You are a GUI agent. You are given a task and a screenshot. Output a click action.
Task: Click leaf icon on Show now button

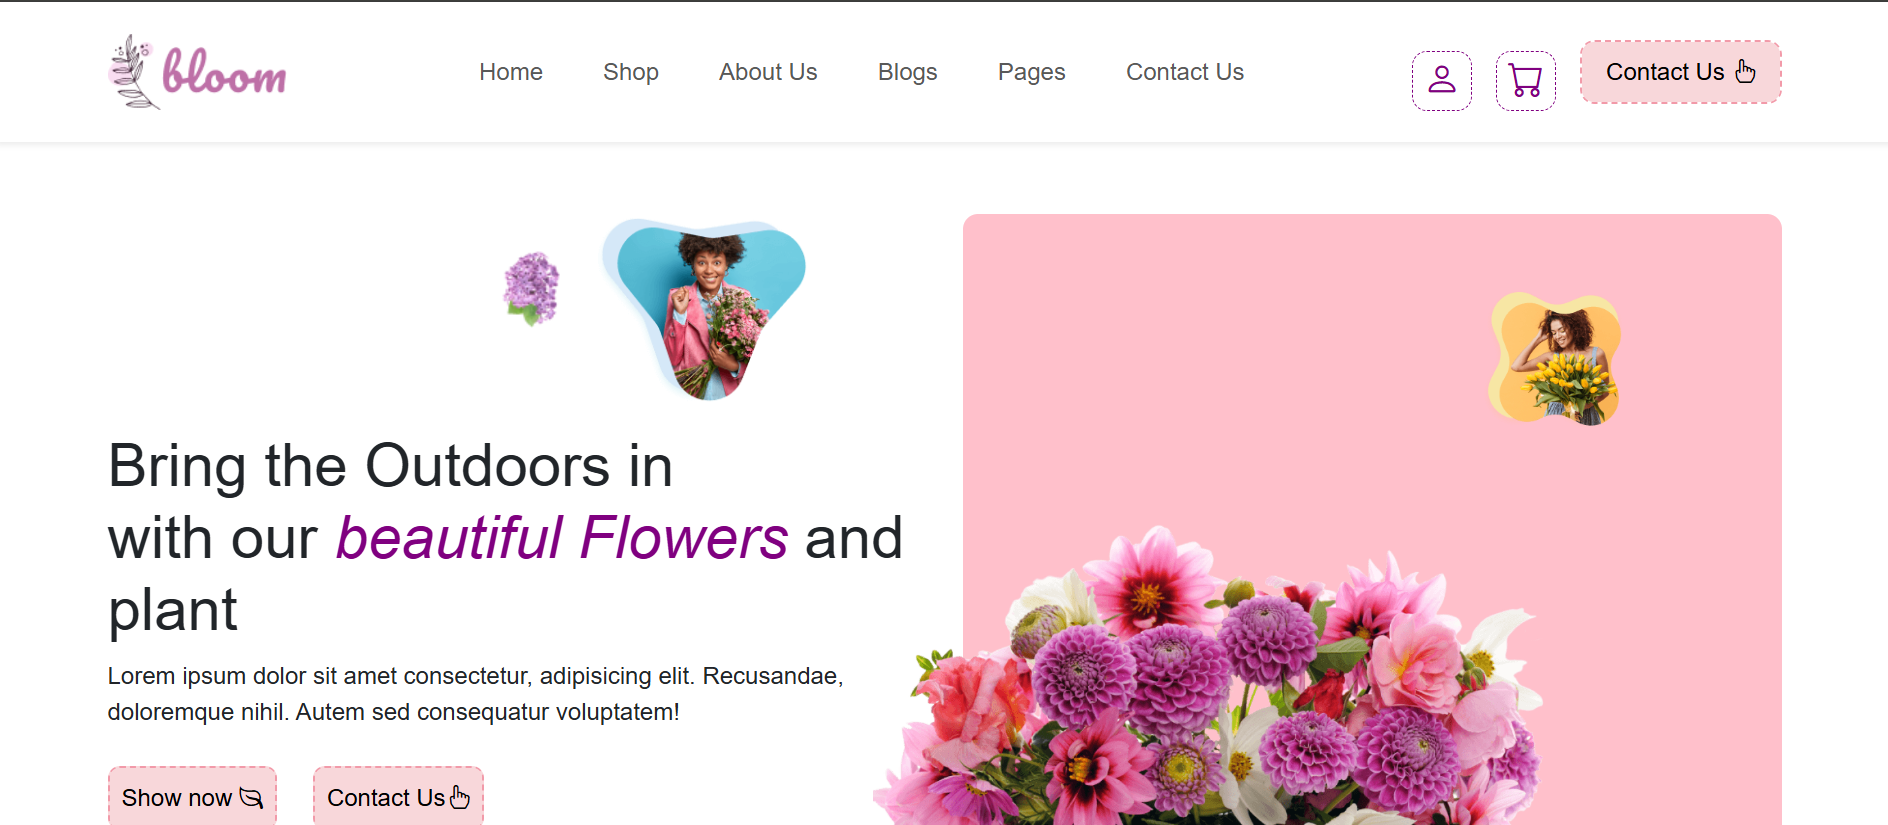pyautogui.click(x=251, y=797)
